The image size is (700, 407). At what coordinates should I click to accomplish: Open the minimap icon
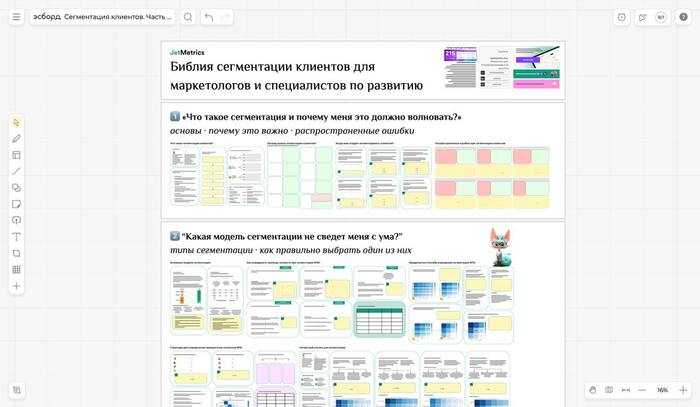tap(608, 390)
